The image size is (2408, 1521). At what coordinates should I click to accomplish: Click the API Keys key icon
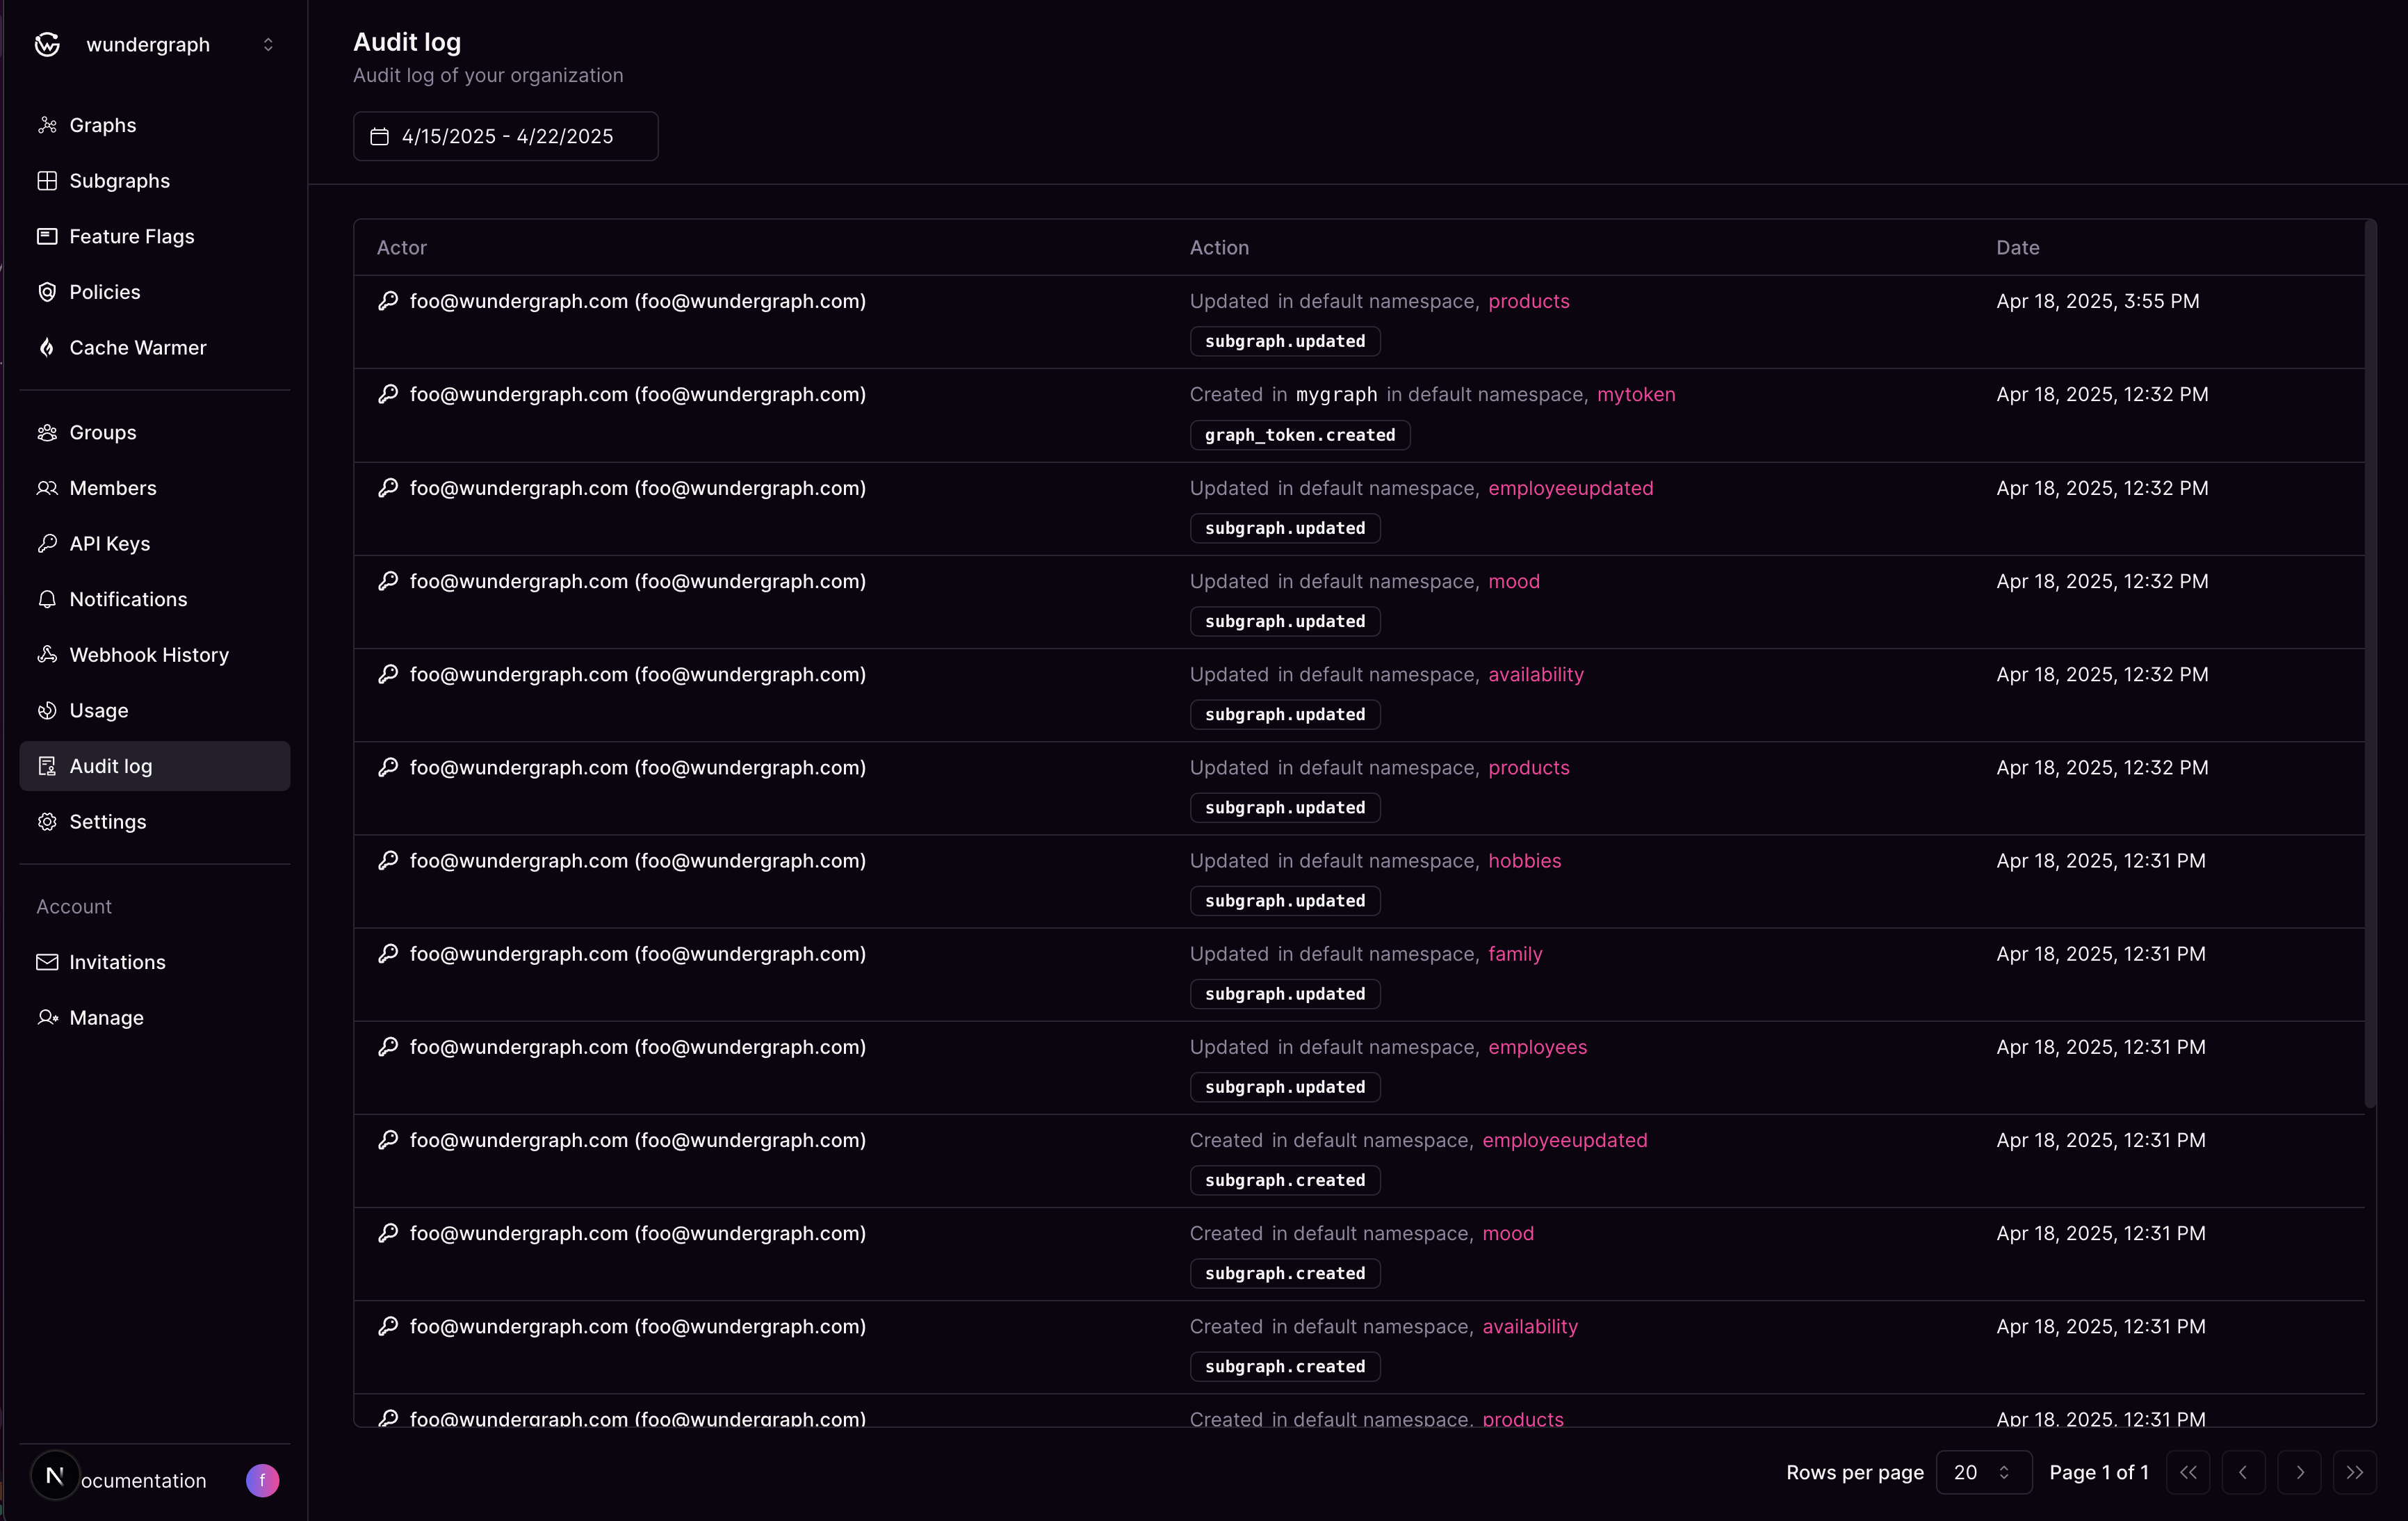tap(47, 543)
